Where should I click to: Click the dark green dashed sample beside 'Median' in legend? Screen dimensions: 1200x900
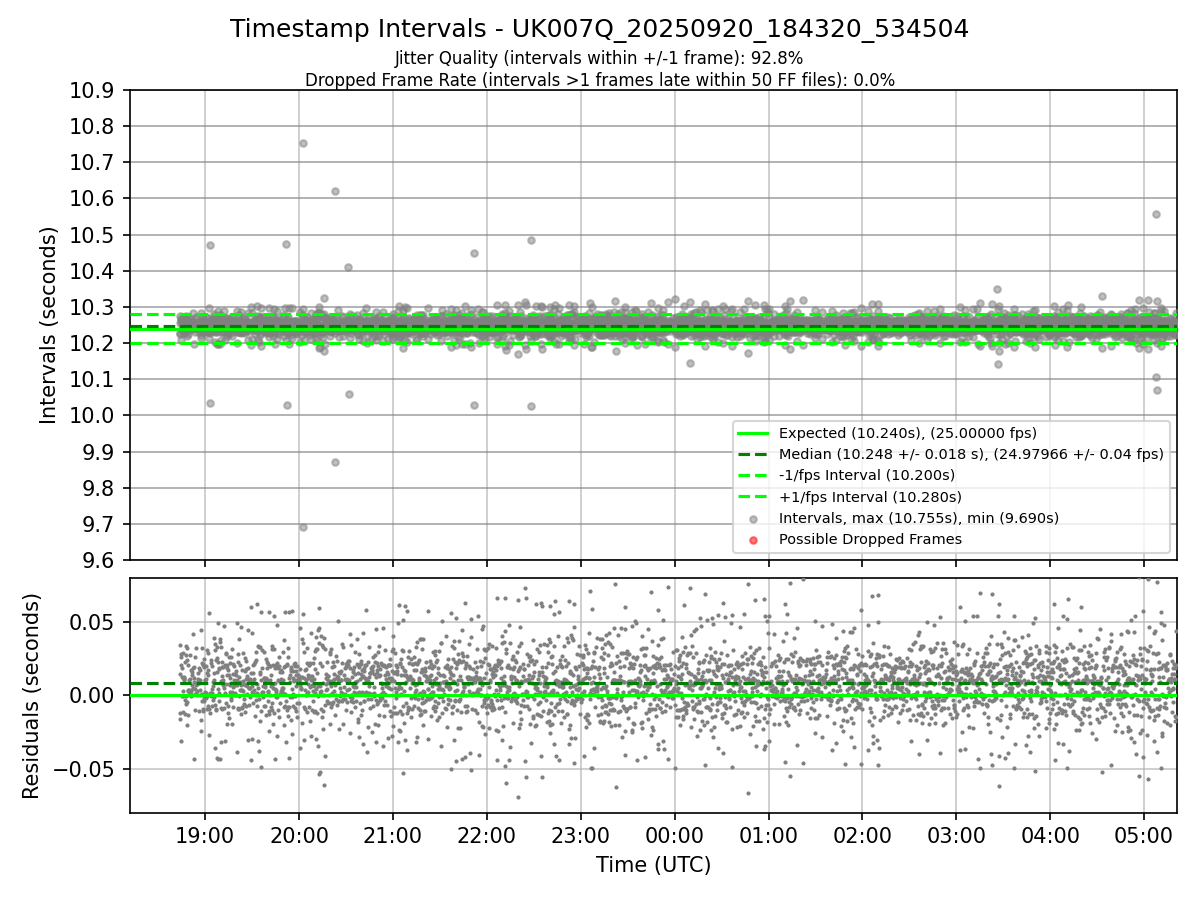[x=754, y=454]
